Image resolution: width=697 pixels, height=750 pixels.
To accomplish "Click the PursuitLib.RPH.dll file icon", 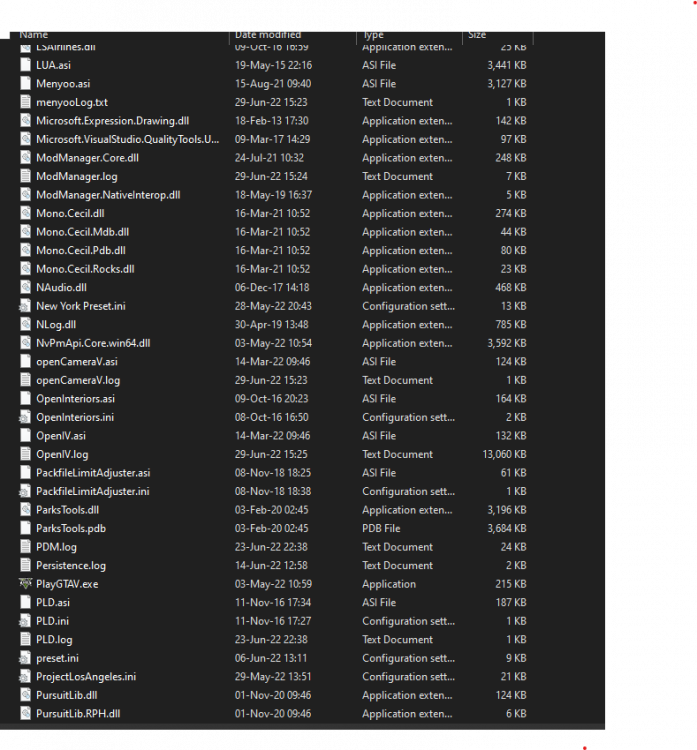I will (25, 714).
